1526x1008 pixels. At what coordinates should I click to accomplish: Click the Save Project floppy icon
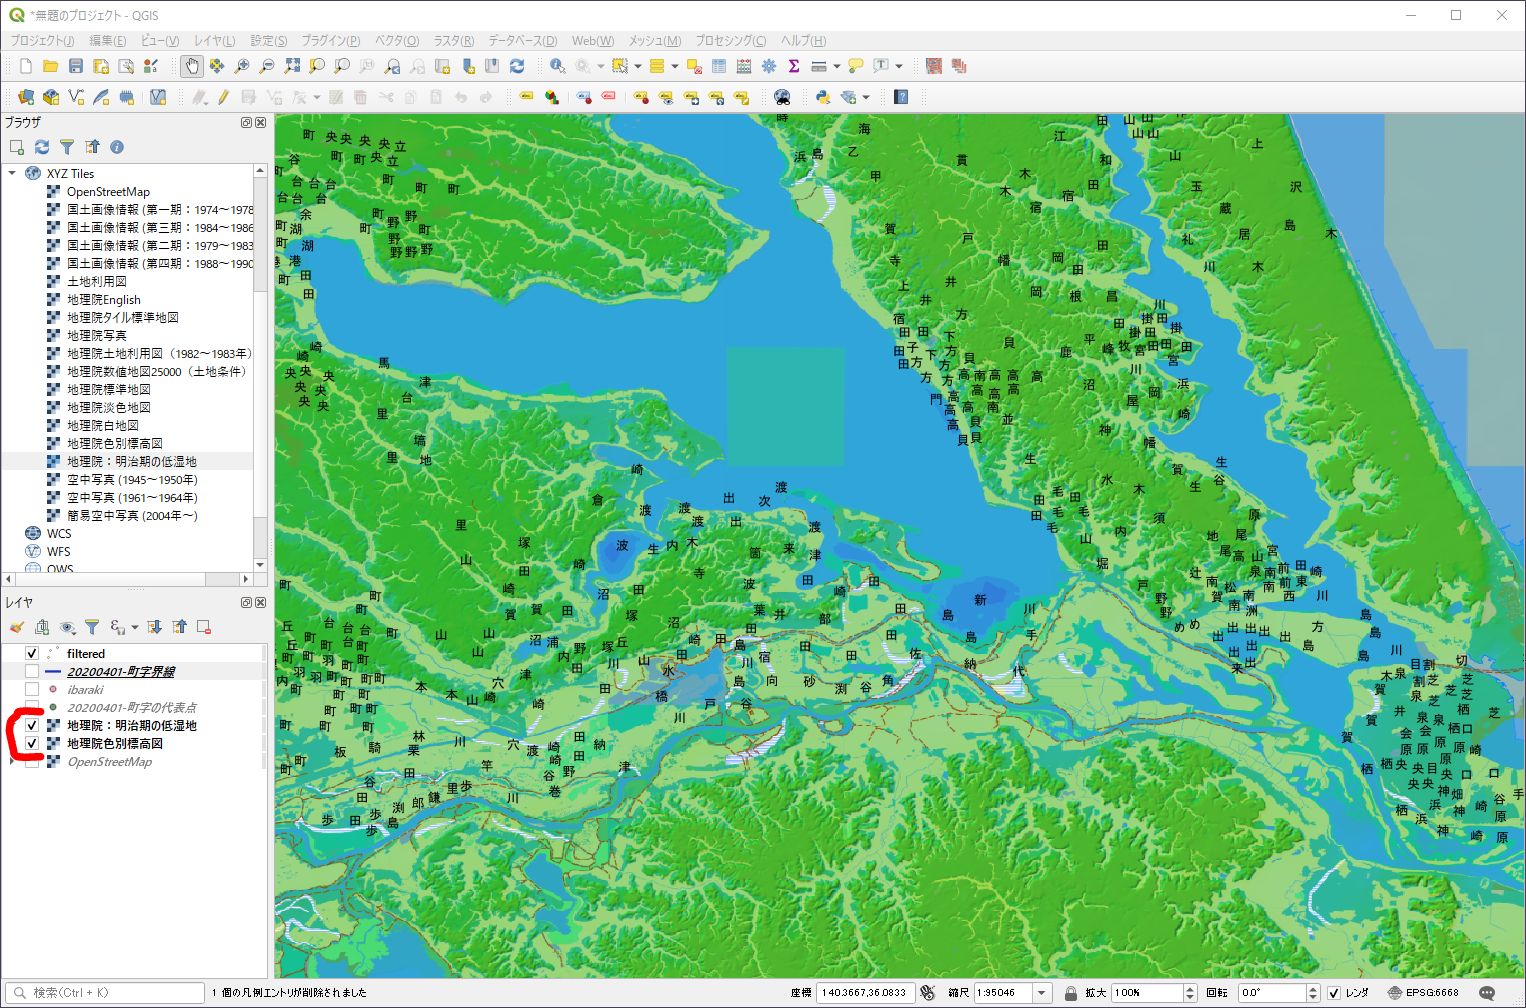coord(75,66)
